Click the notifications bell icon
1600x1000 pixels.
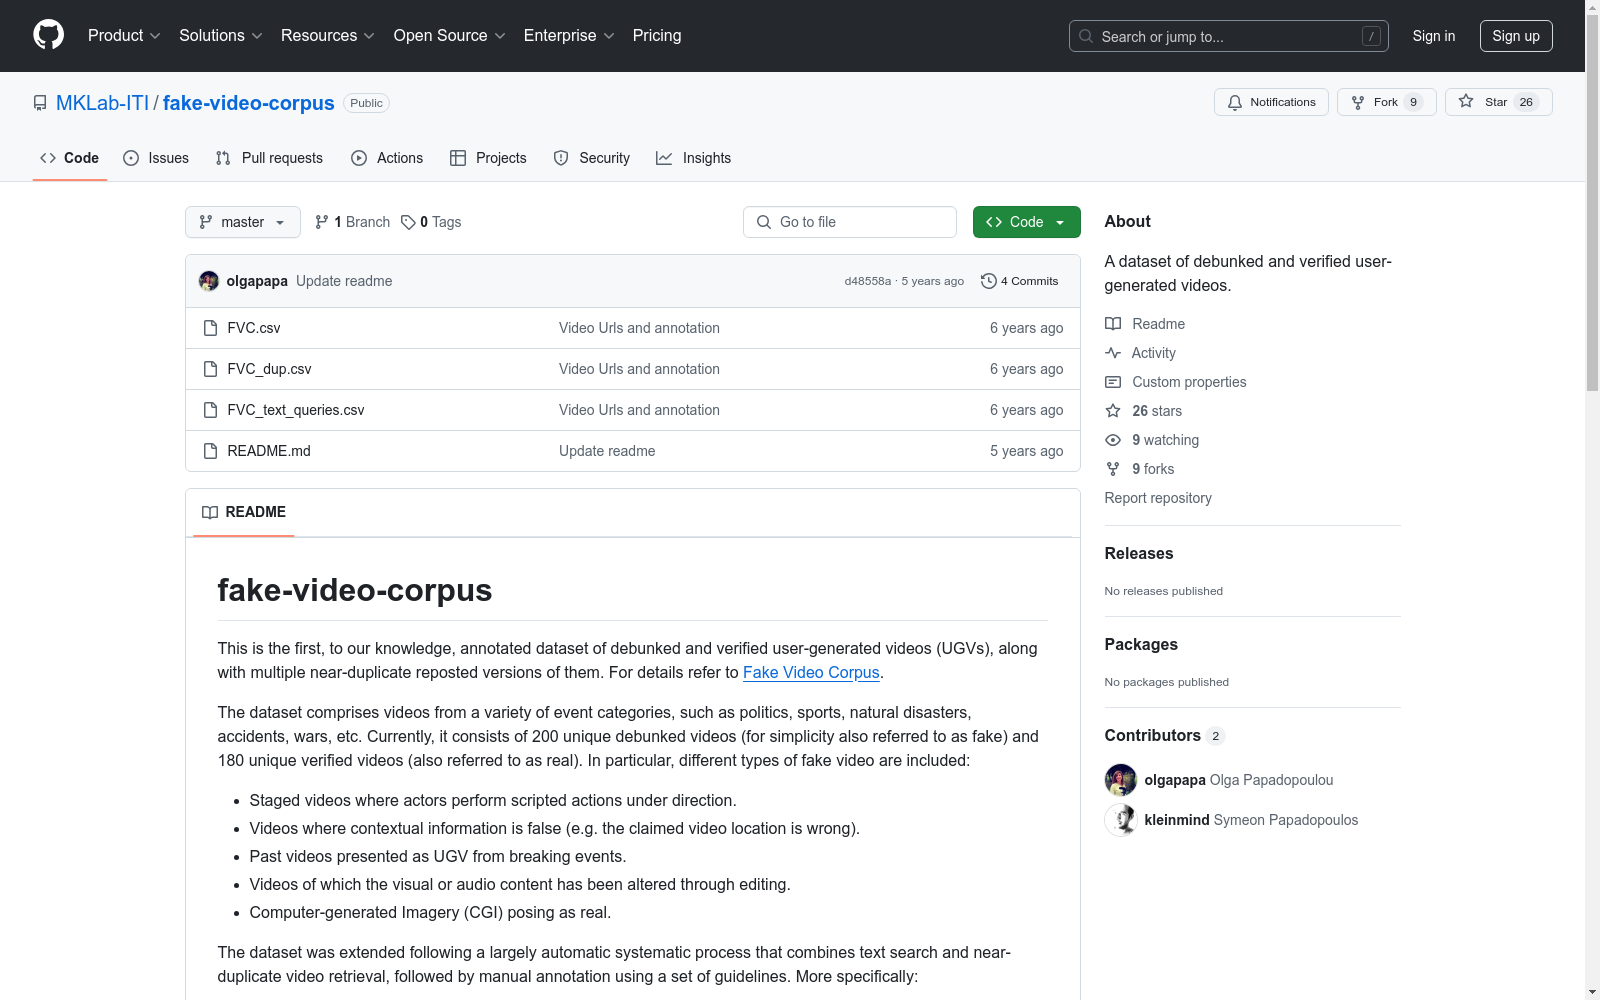(1235, 102)
